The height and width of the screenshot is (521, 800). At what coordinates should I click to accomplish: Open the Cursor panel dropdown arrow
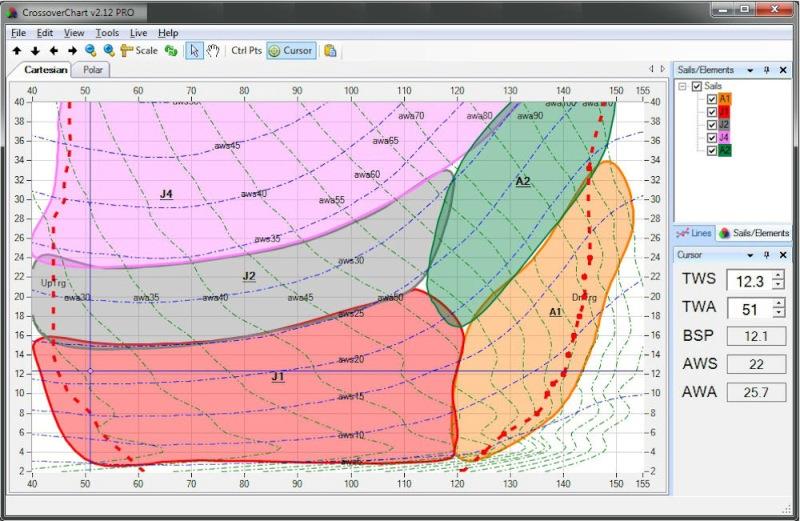click(x=750, y=255)
